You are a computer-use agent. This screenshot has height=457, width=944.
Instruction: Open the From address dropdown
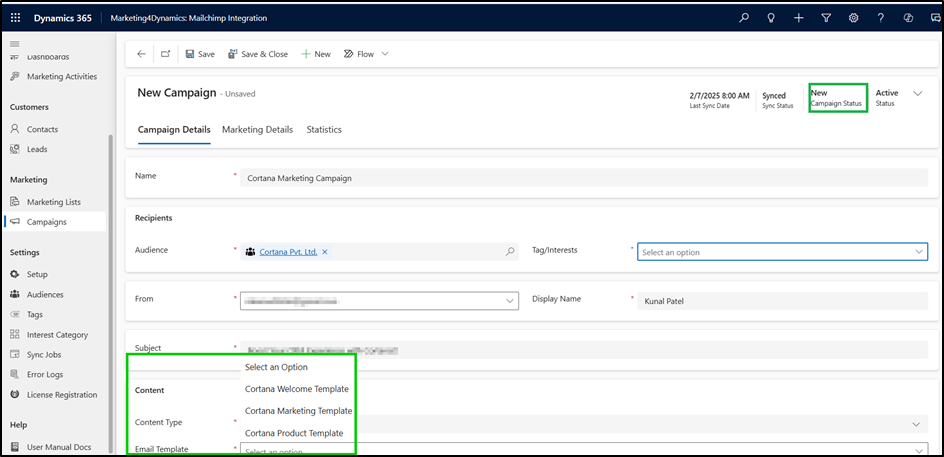point(379,300)
